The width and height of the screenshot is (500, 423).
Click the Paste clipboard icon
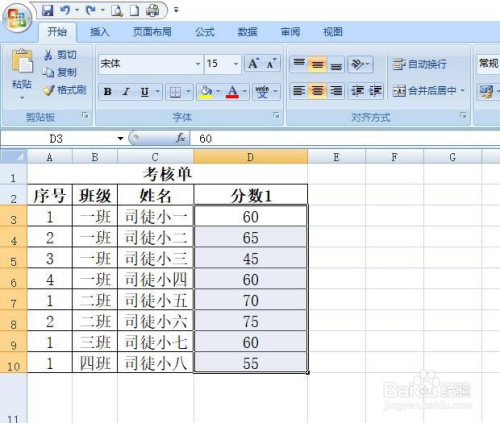click(x=22, y=61)
